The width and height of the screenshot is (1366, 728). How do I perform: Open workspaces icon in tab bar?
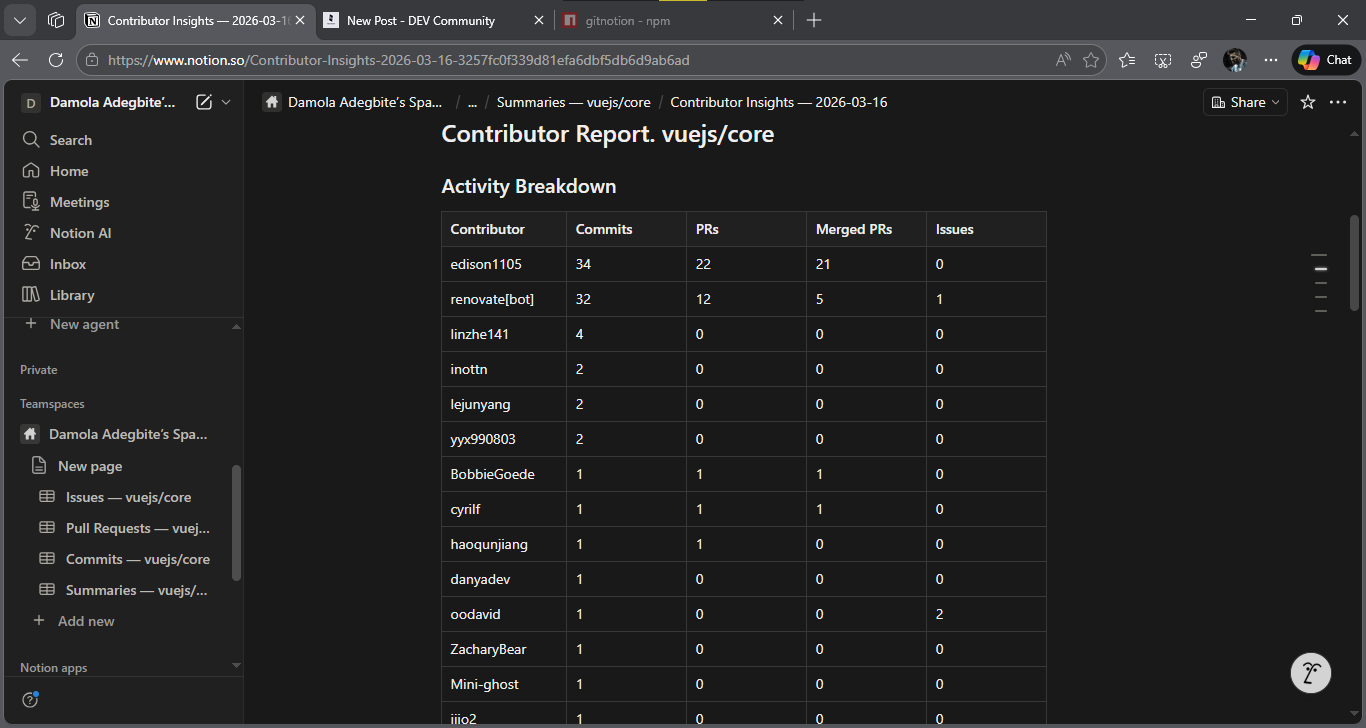[56, 20]
